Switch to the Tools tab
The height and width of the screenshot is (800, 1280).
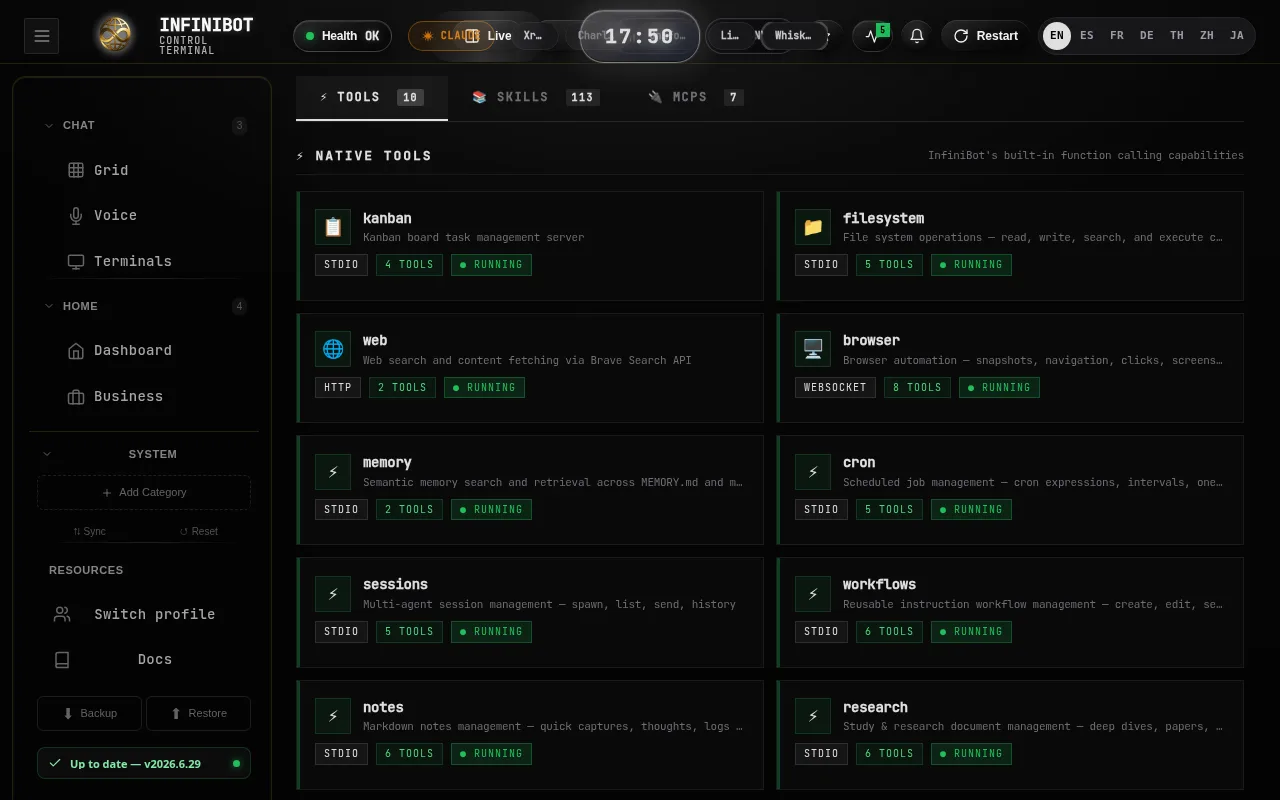tap(371, 97)
